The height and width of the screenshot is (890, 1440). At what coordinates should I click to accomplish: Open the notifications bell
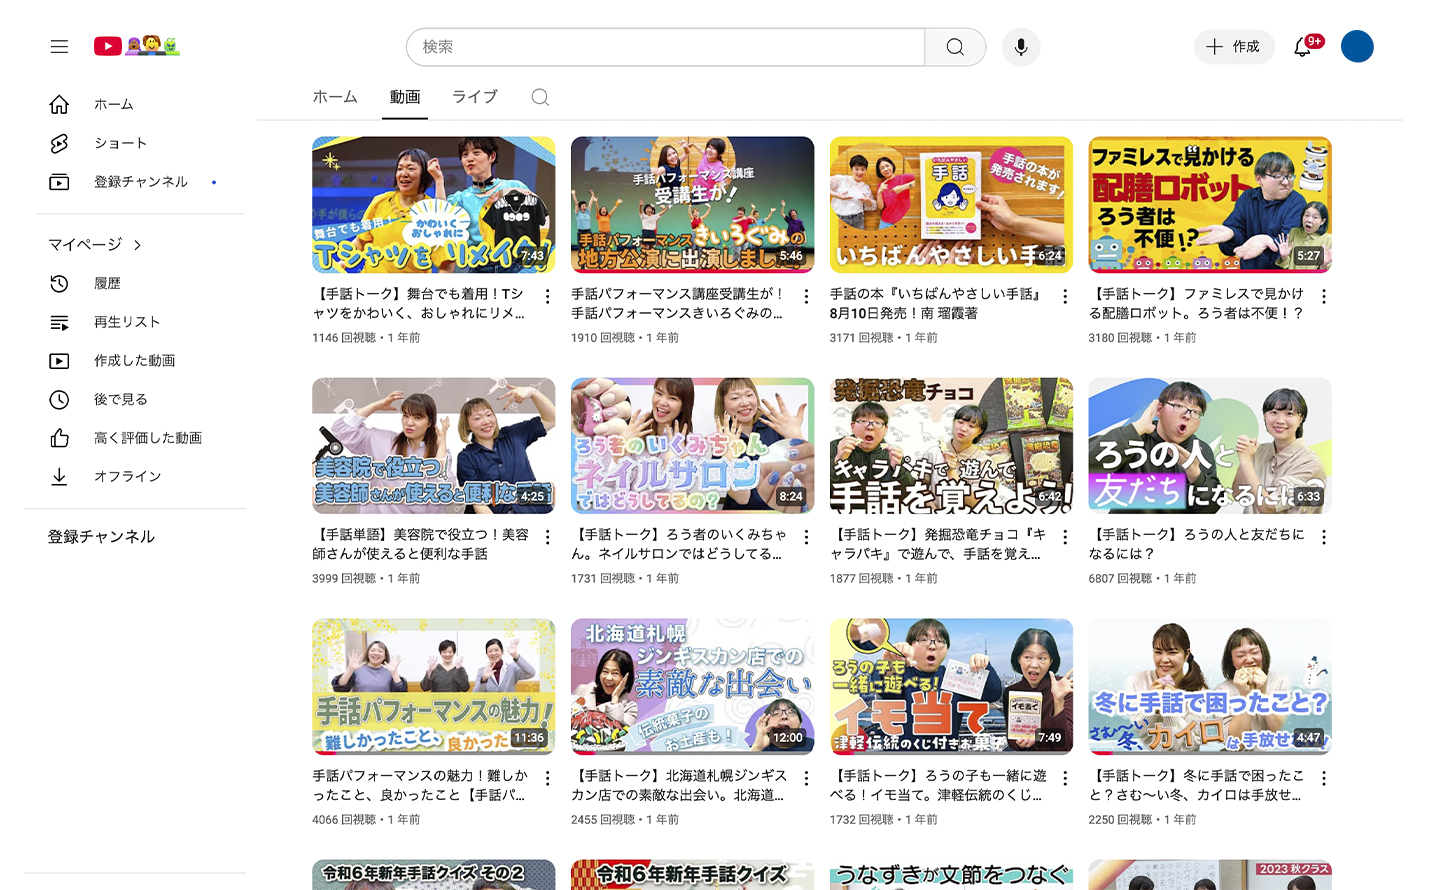(1302, 47)
